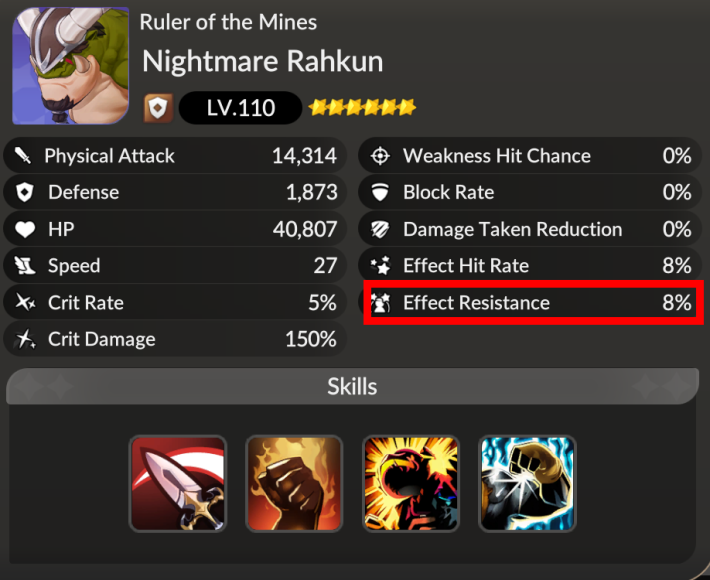Click the HP heart icon
This screenshot has height=580, width=710.
point(25,229)
